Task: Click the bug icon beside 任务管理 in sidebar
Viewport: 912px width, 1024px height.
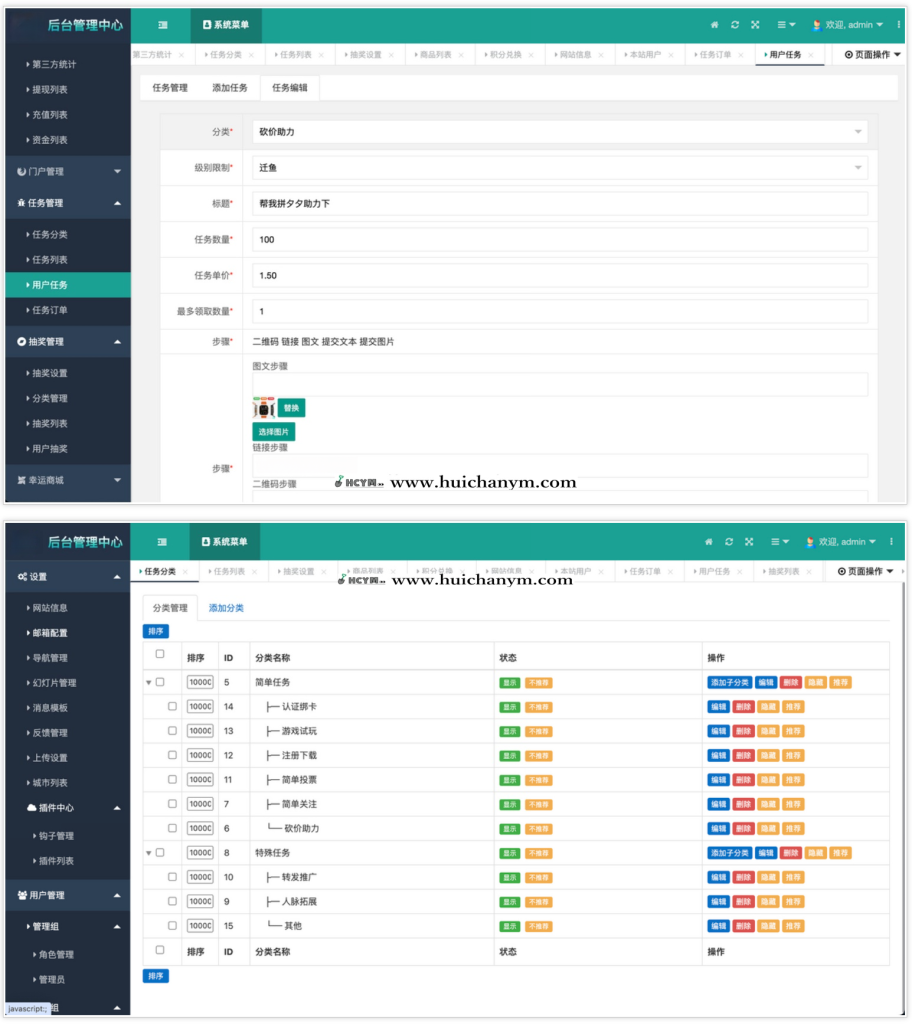Action: (22, 203)
